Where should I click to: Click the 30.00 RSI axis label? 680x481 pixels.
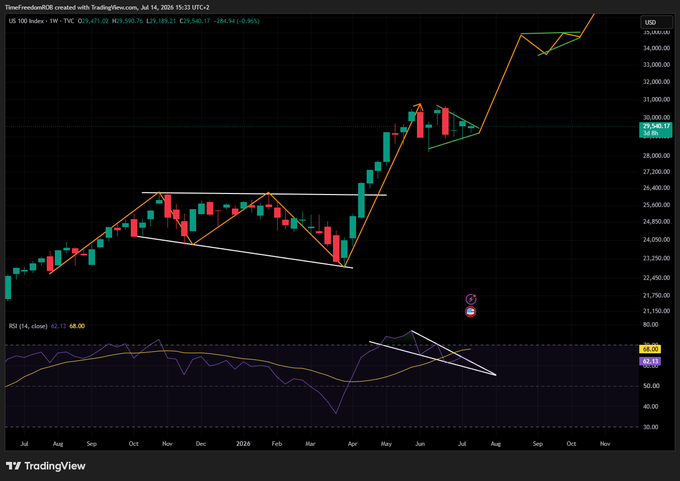tap(651, 427)
